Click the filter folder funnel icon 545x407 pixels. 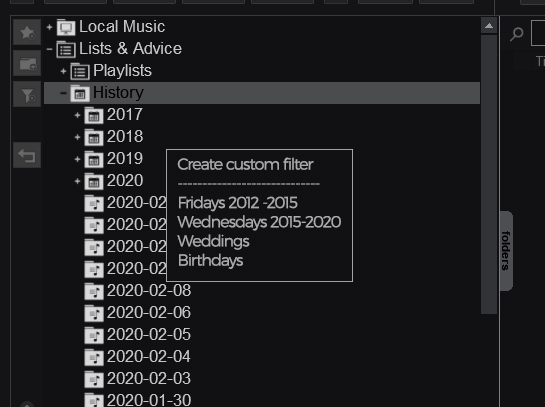(27, 94)
